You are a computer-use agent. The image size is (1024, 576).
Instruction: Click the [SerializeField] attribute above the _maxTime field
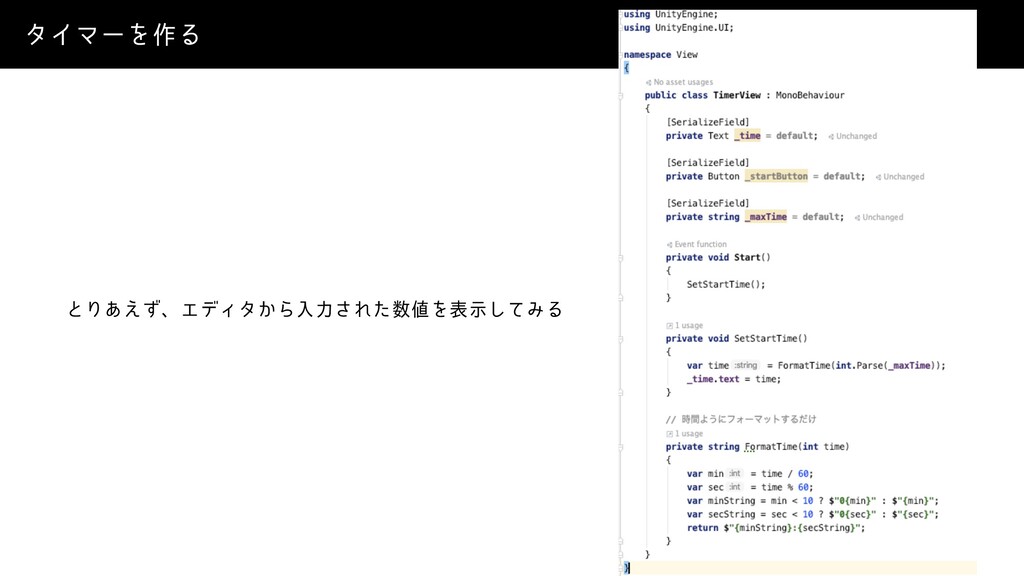(708, 203)
